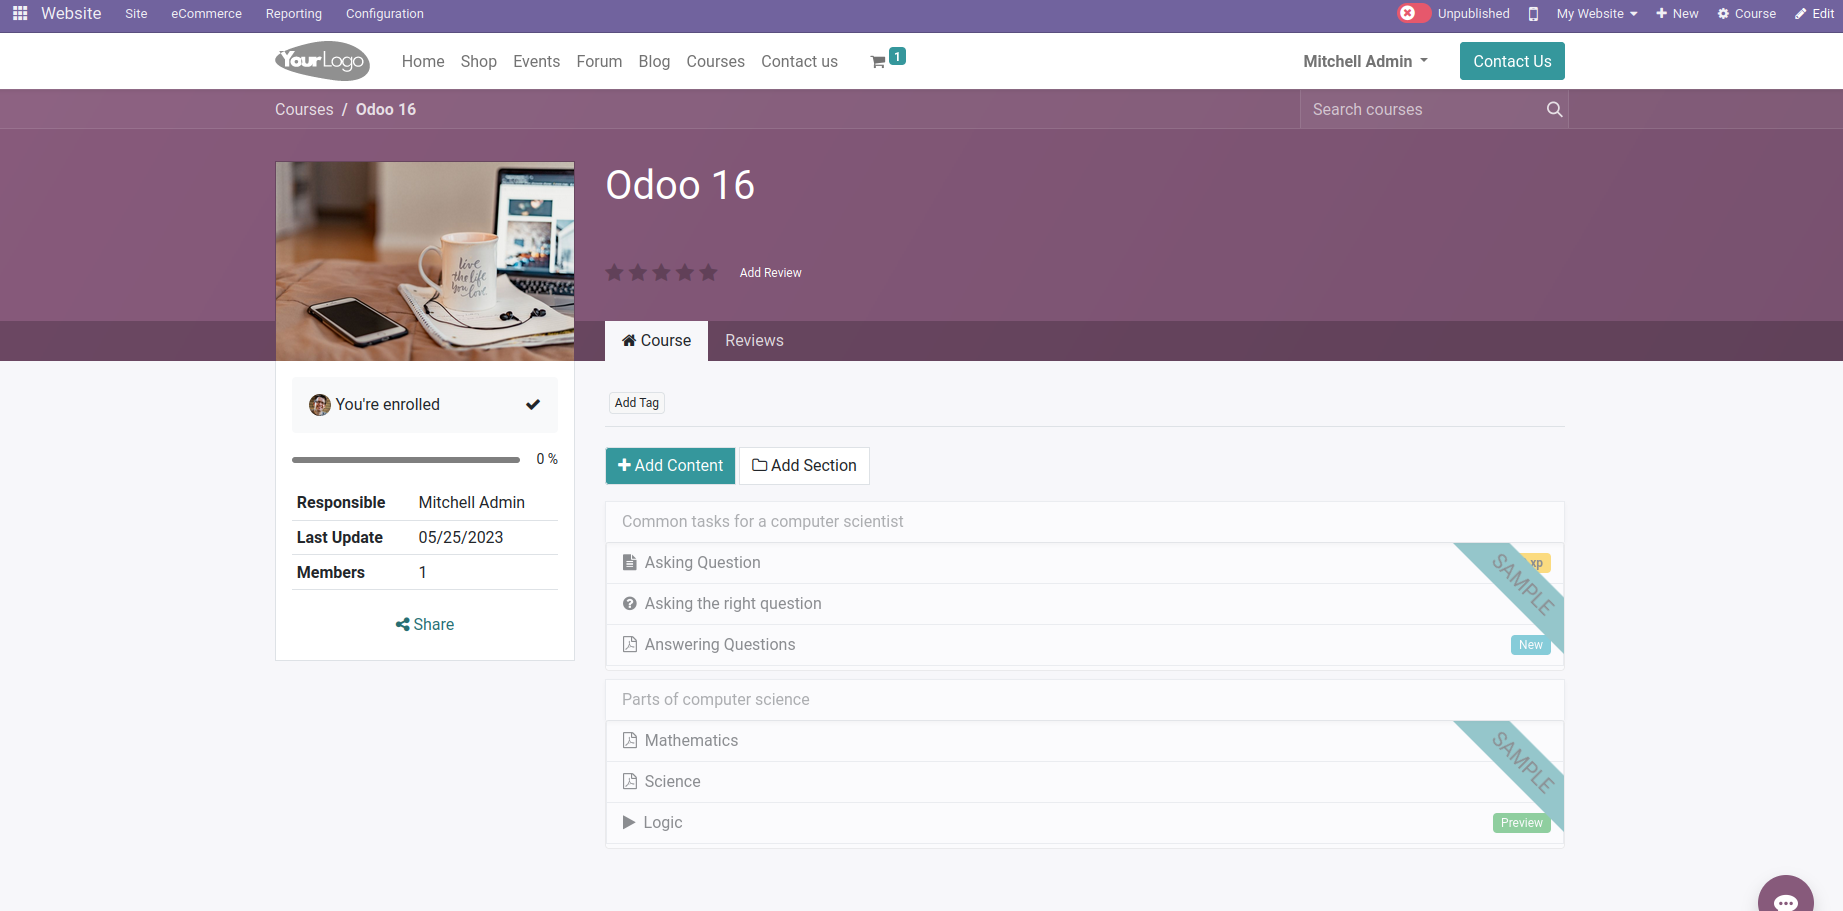Click the You're enrolled label
The width and height of the screenshot is (1843, 911).
[388, 405]
